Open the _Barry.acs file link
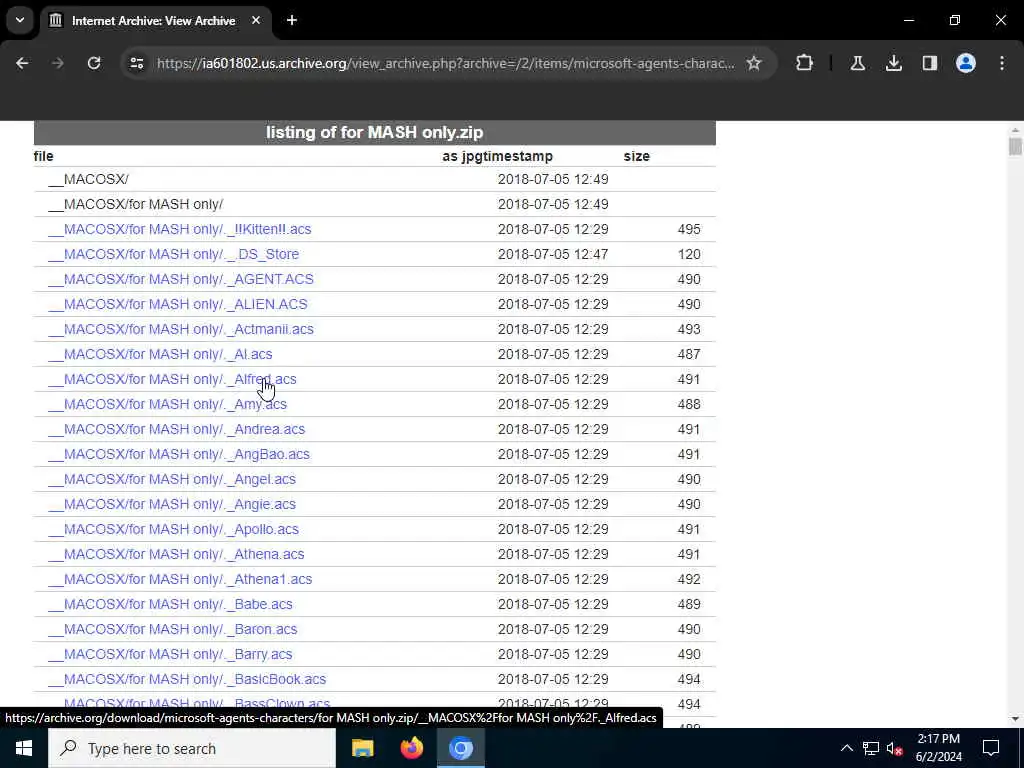 pyautogui.click(x=170, y=654)
